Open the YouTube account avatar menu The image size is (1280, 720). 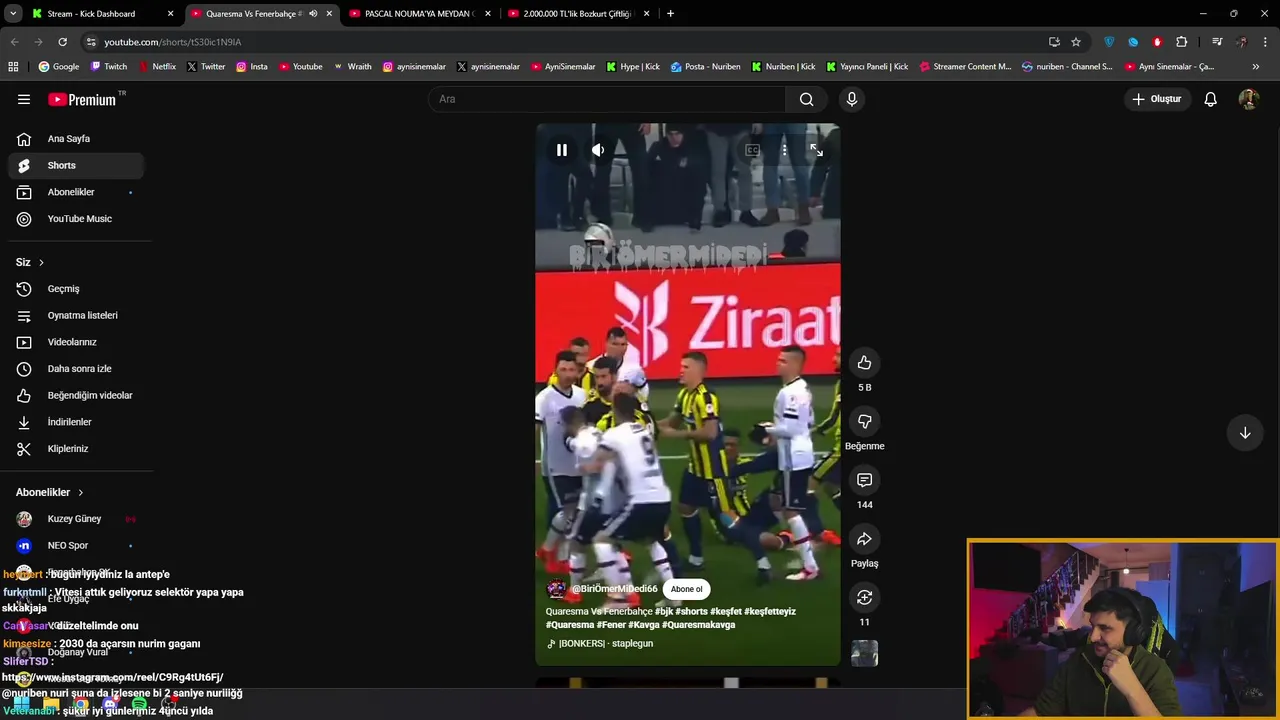[1248, 99]
